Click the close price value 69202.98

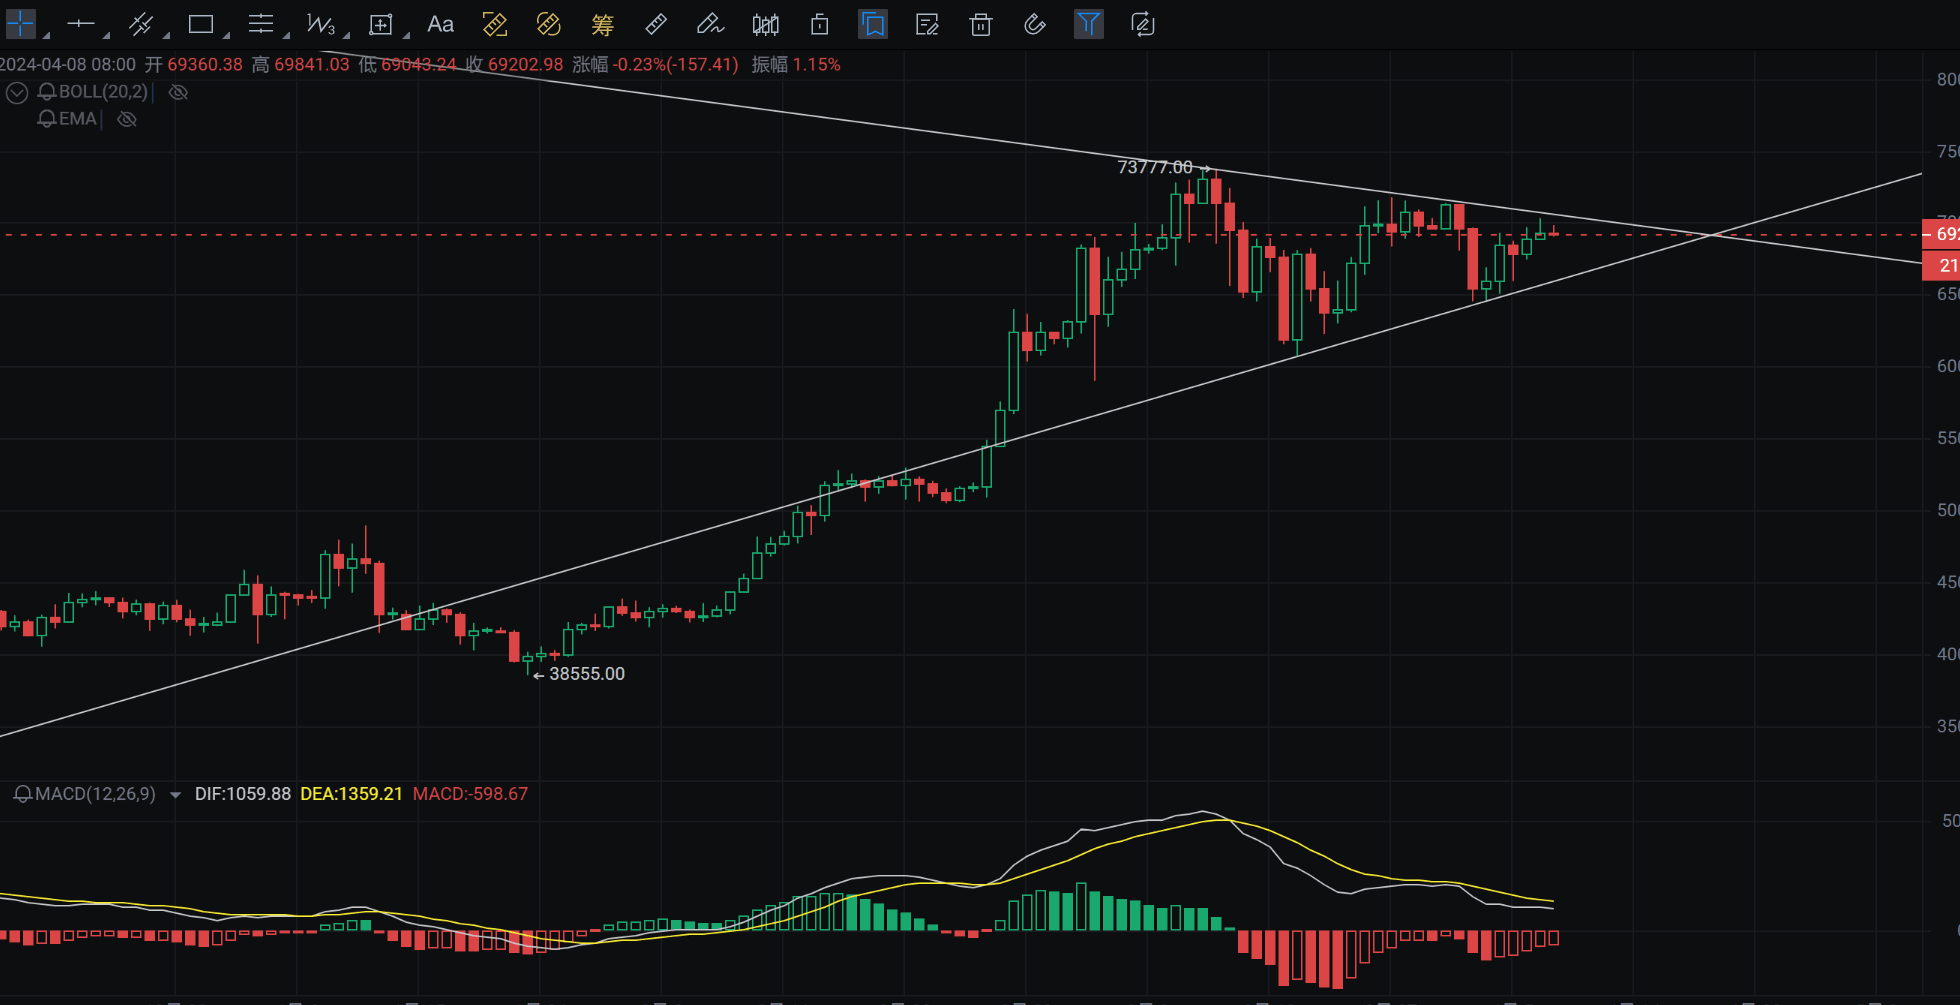tap(526, 65)
